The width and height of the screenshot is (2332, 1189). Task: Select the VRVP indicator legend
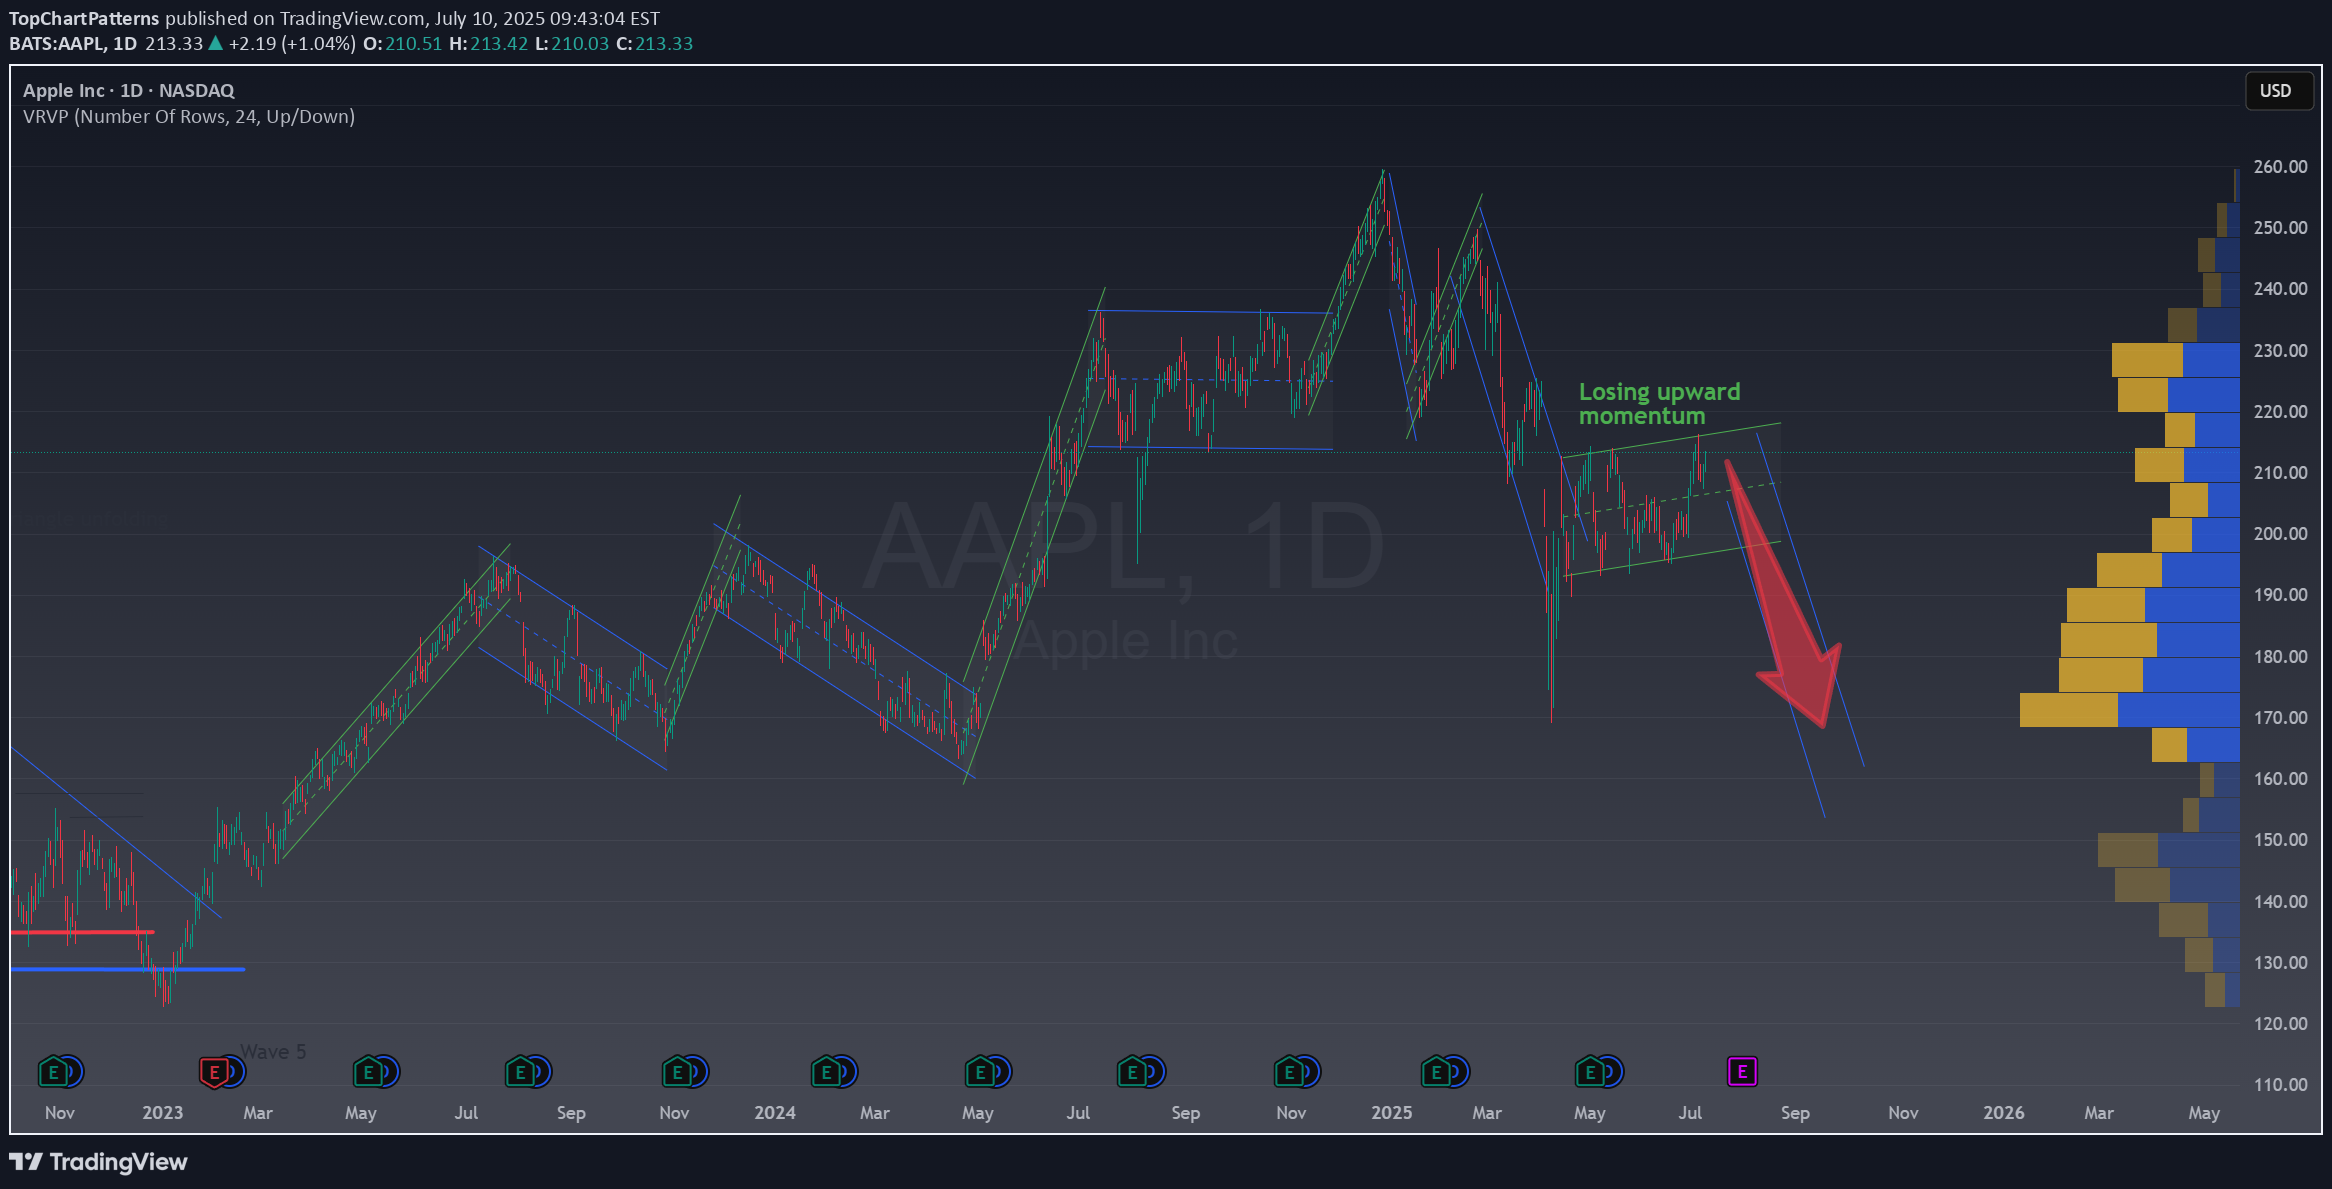(x=189, y=116)
